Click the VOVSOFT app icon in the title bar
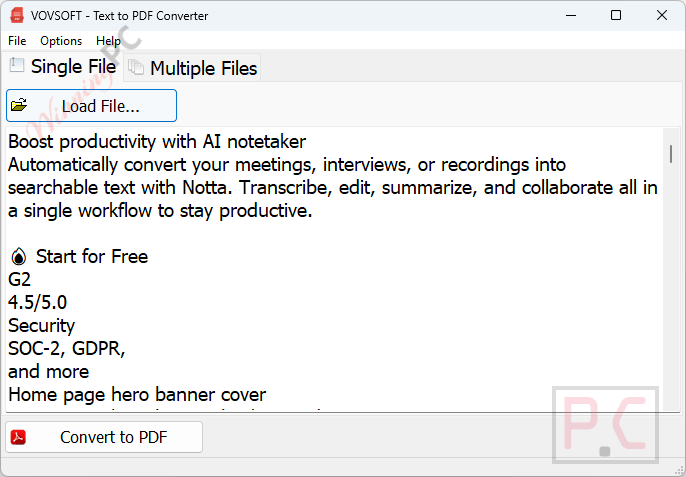 (17, 15)
